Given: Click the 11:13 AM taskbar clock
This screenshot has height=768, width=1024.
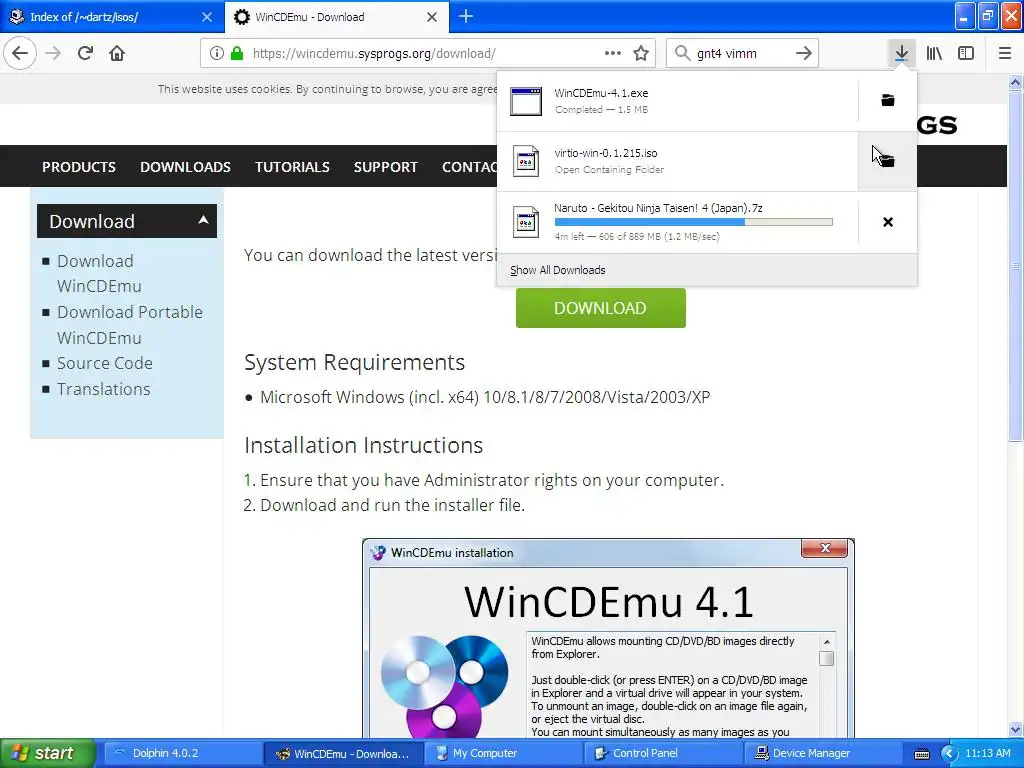Looking at the screenshot, I should click(x=987, y=753).
